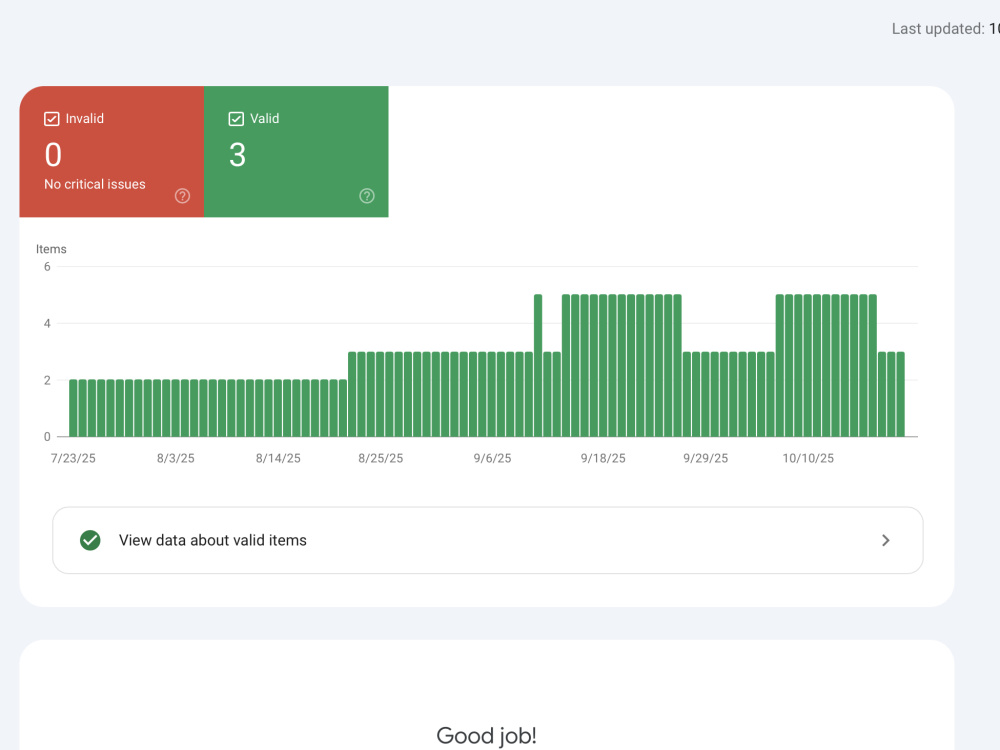Open help icon on Invalid card

[x=182, y=196]
